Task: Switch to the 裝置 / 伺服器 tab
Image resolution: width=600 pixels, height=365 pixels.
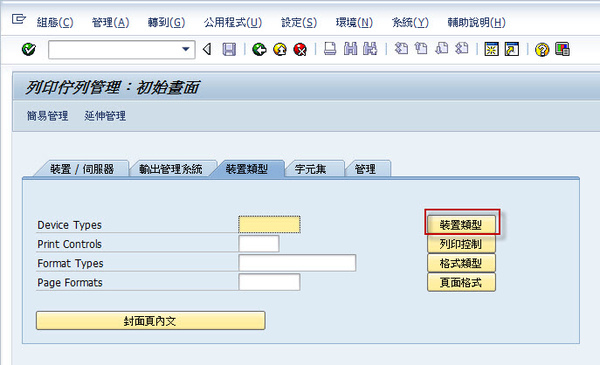Action: click(82, 169)
